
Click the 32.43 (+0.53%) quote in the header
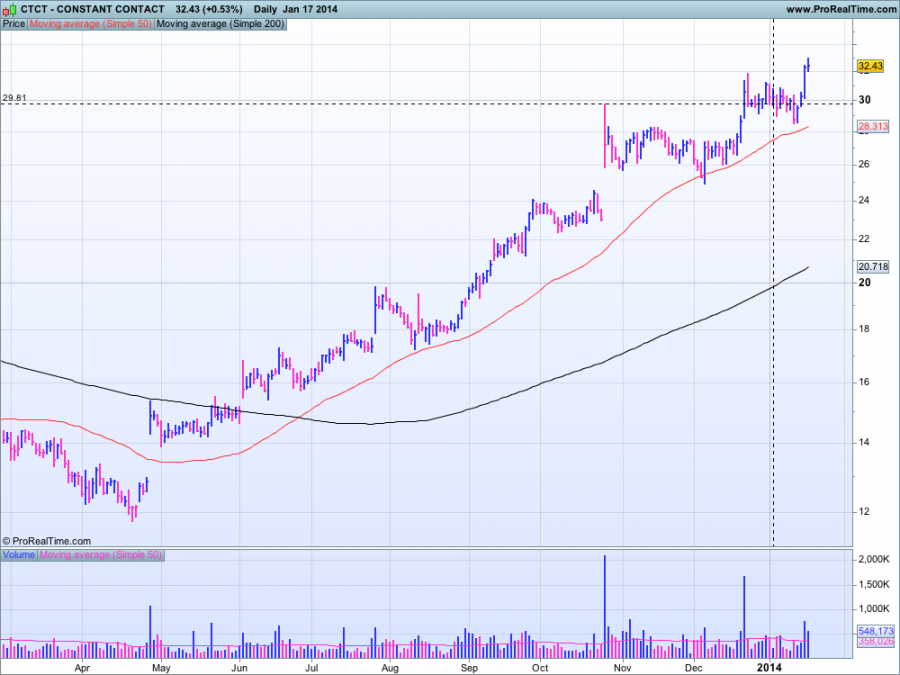point(209,9)
